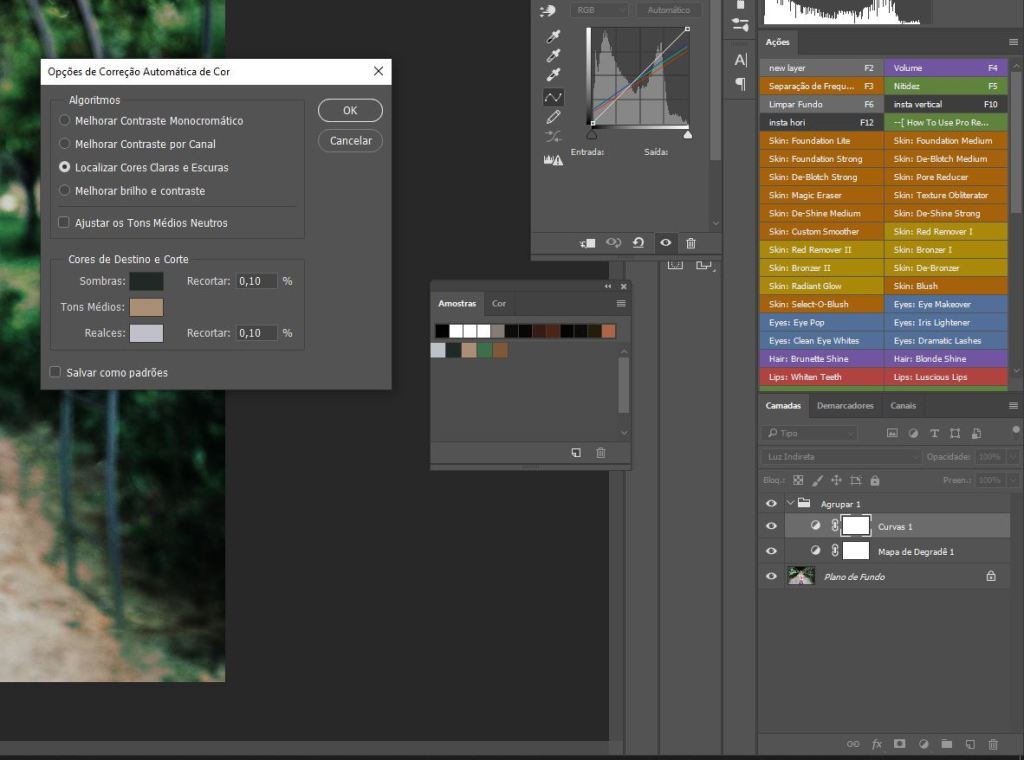Screen dimensions: 1024x760
Task: Hide the Plano de Fundo layer
Action: (771, 577)
